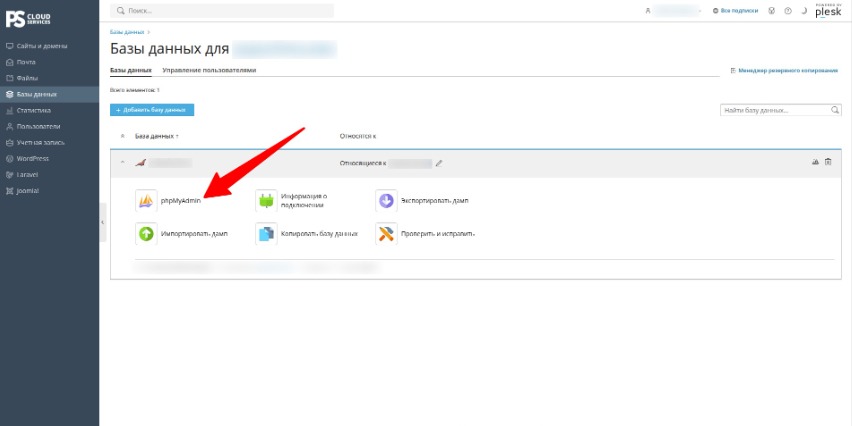Open Laravel in sidebar

tap(49, 175)
